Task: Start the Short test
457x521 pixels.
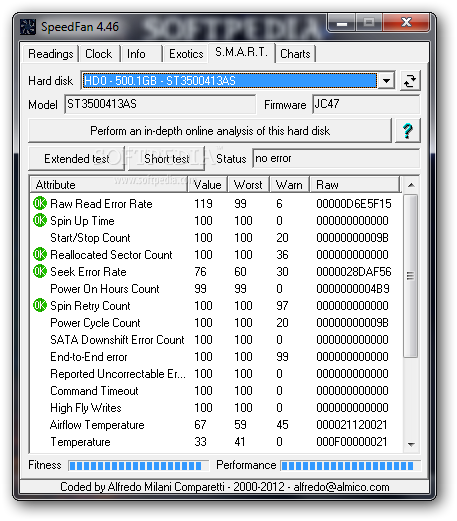Action: 167,159
